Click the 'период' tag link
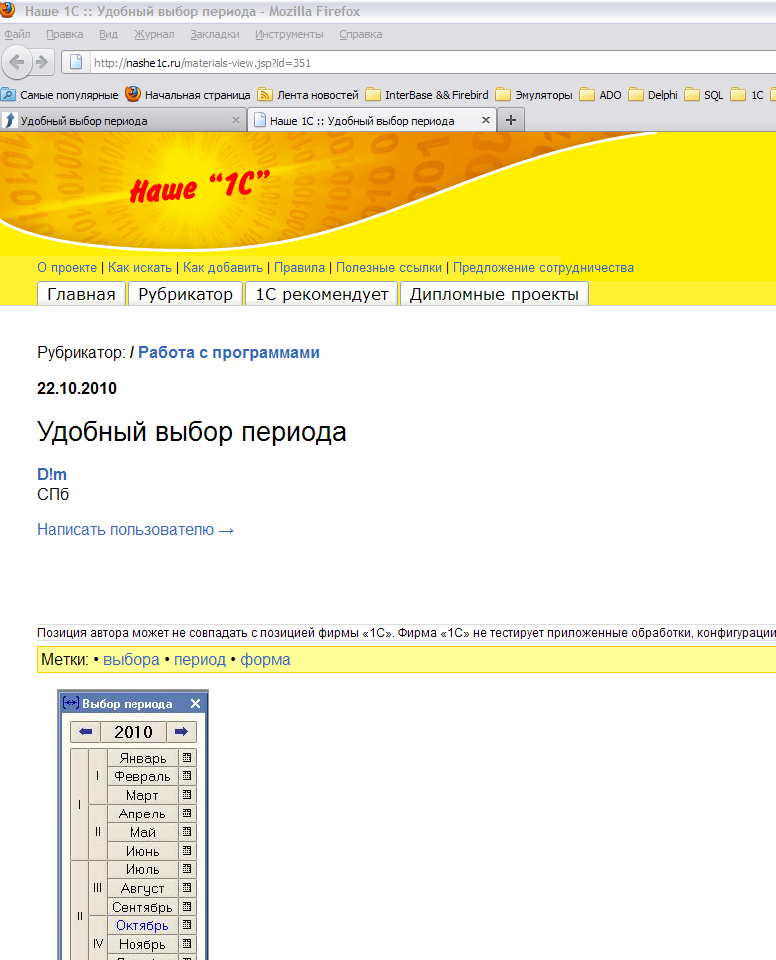 [x=200, y=659]
